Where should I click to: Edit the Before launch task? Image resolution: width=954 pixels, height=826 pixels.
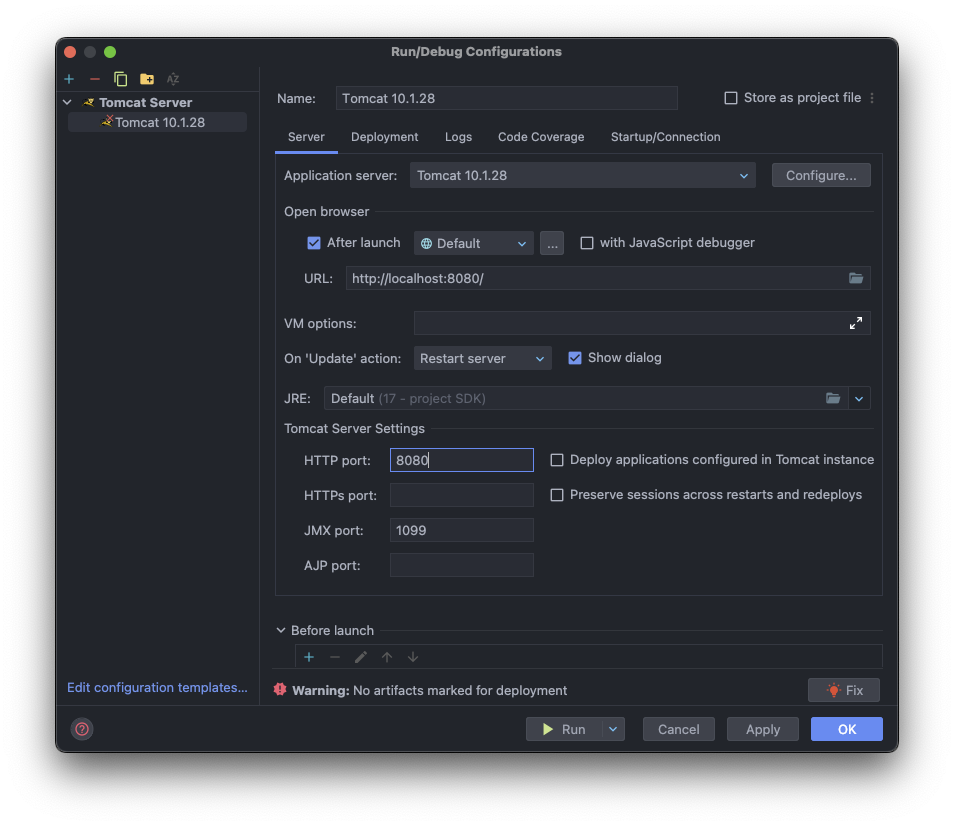[x=361, y=657]
